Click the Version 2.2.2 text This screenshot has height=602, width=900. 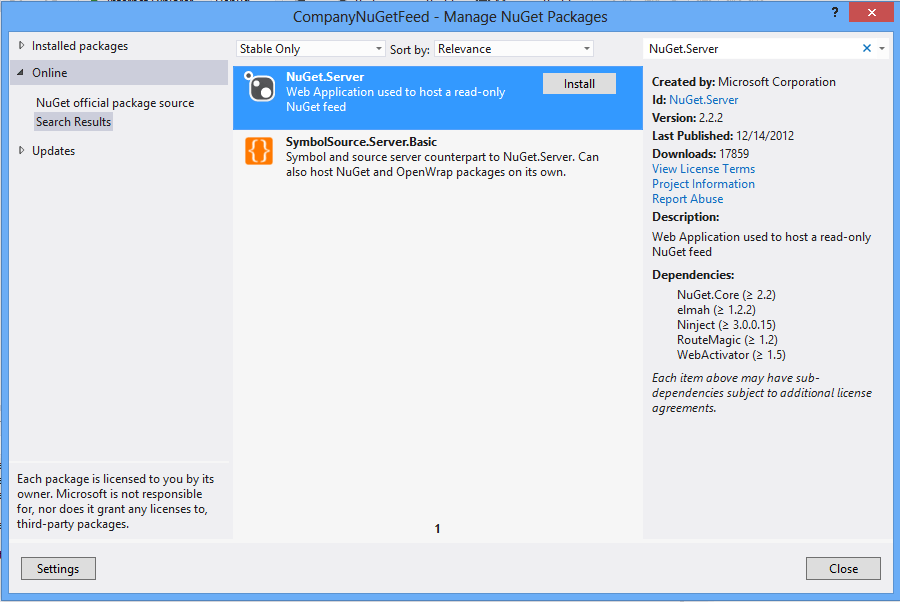tap(688, 118)
